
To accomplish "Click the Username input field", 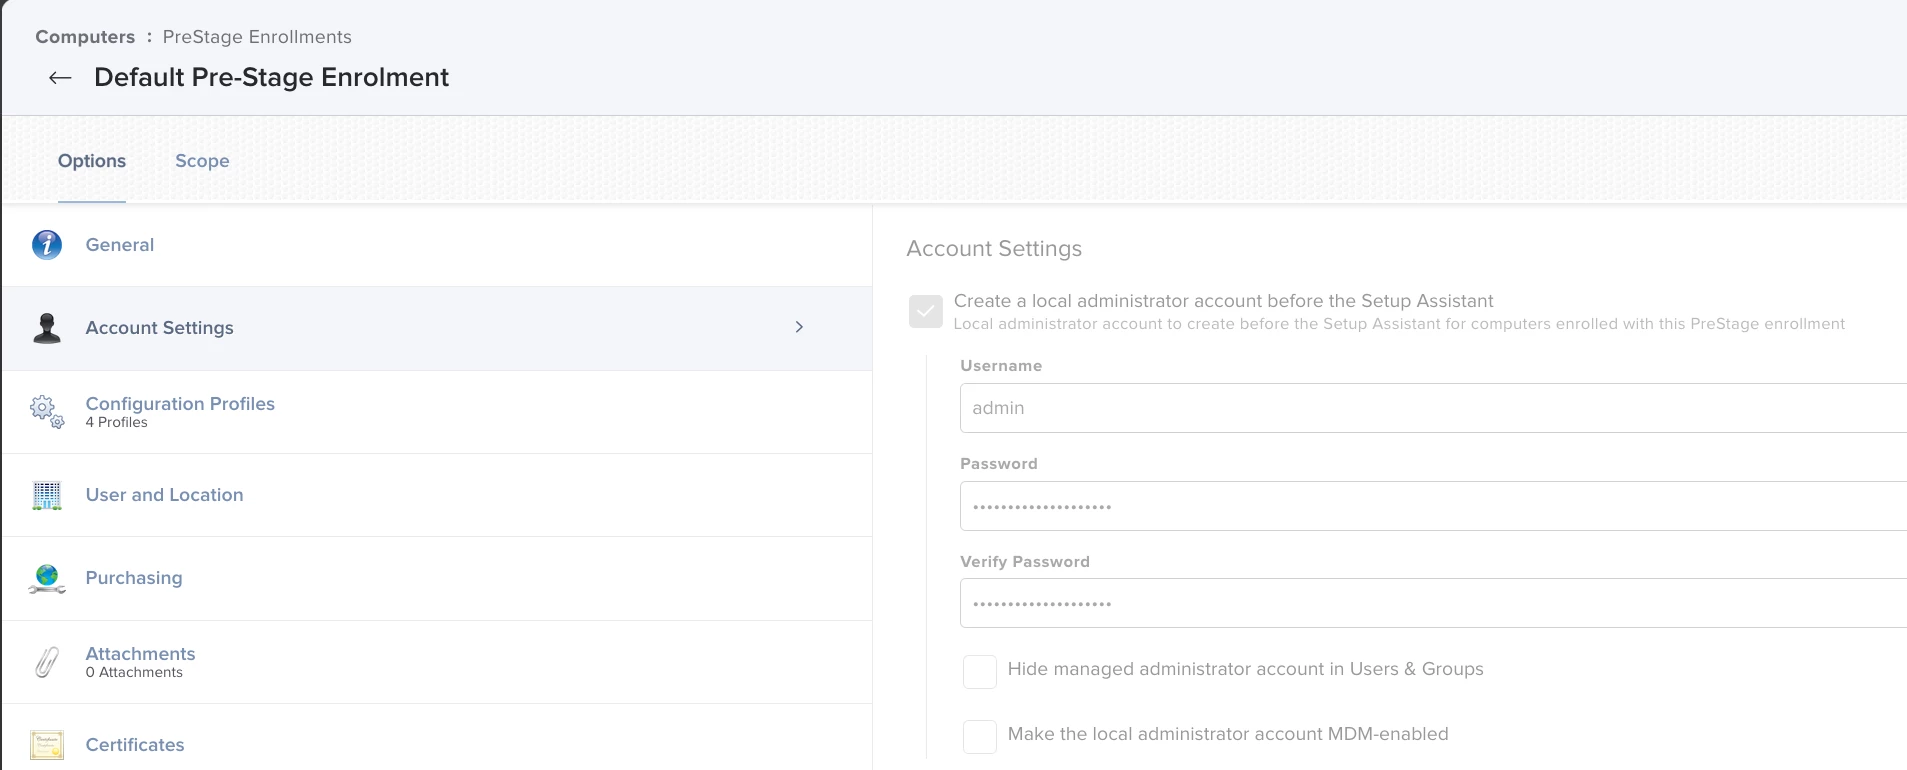I will coord(1432,408).
